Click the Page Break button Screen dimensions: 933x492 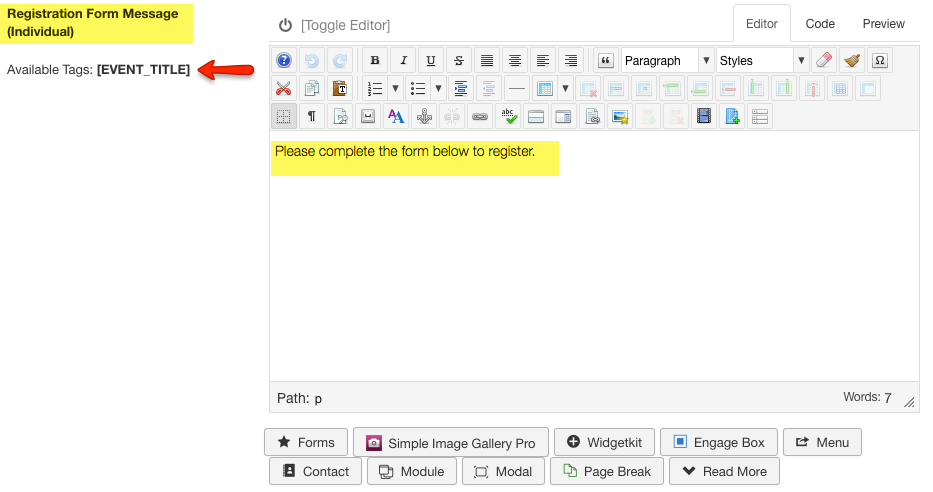coord(607,471)
